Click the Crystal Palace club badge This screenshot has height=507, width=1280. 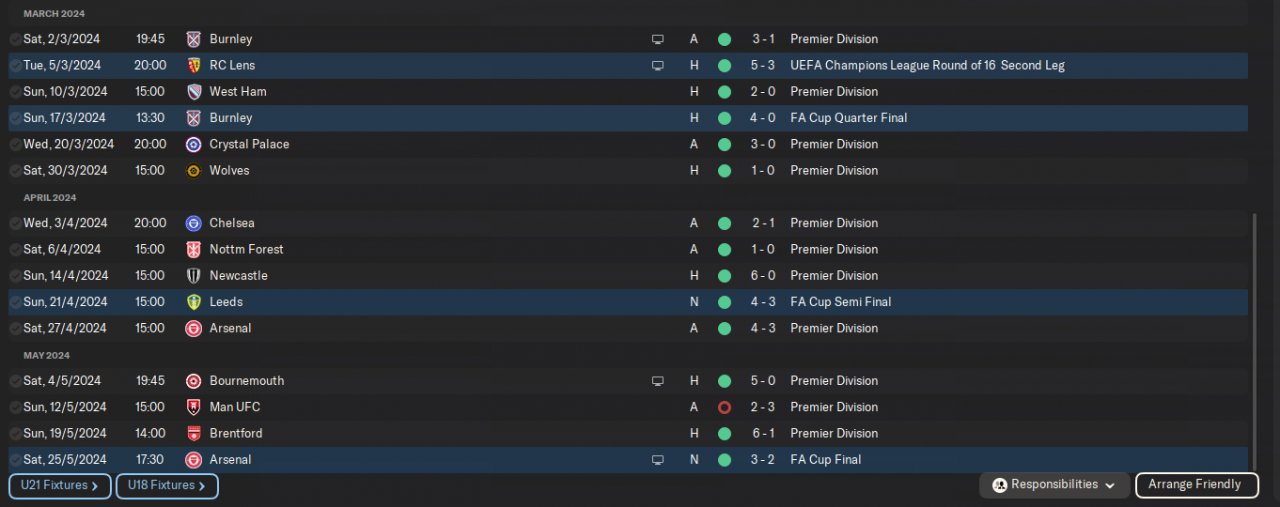click(194, 144)
